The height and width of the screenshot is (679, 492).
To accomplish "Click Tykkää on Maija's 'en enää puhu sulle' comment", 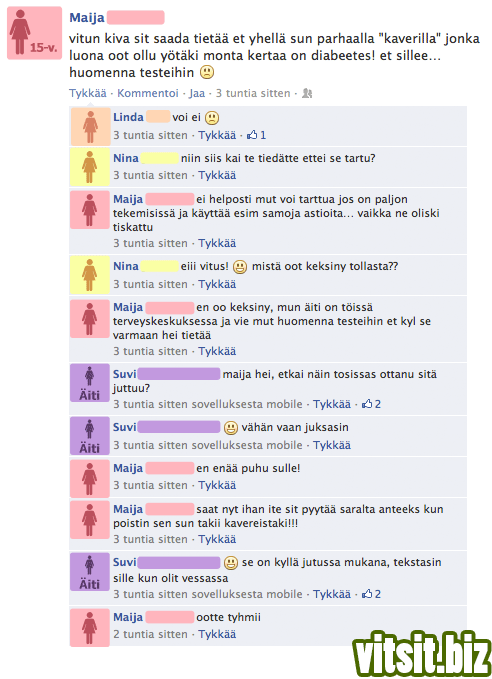I will tap(217, 485).
